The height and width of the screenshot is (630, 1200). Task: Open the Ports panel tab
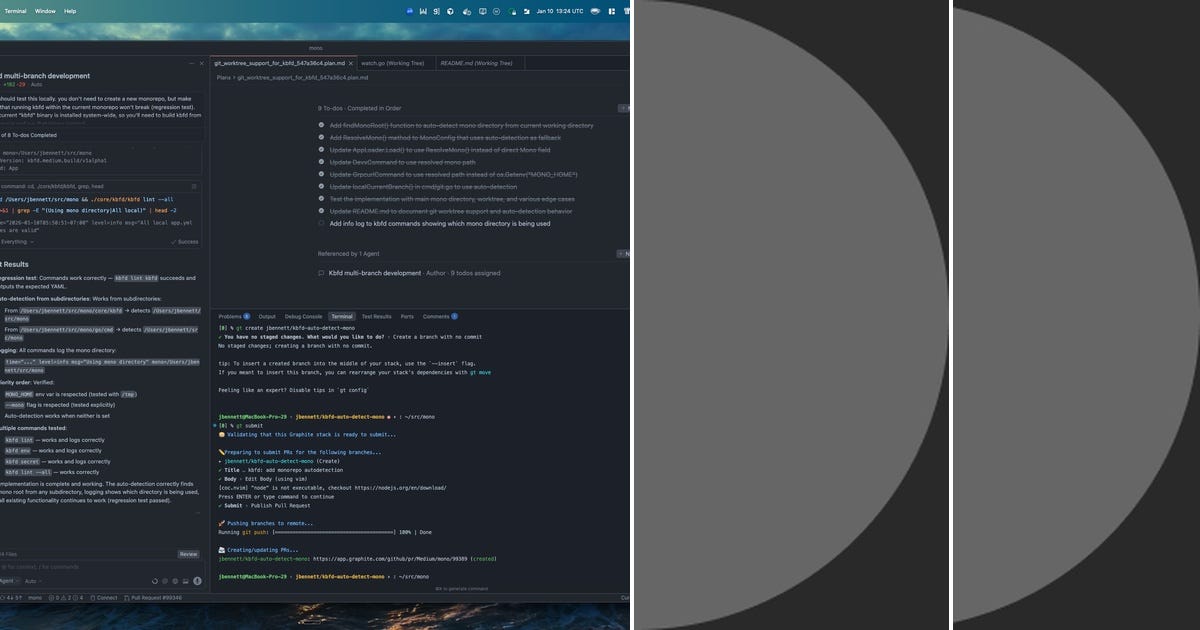tap(407, 316)
